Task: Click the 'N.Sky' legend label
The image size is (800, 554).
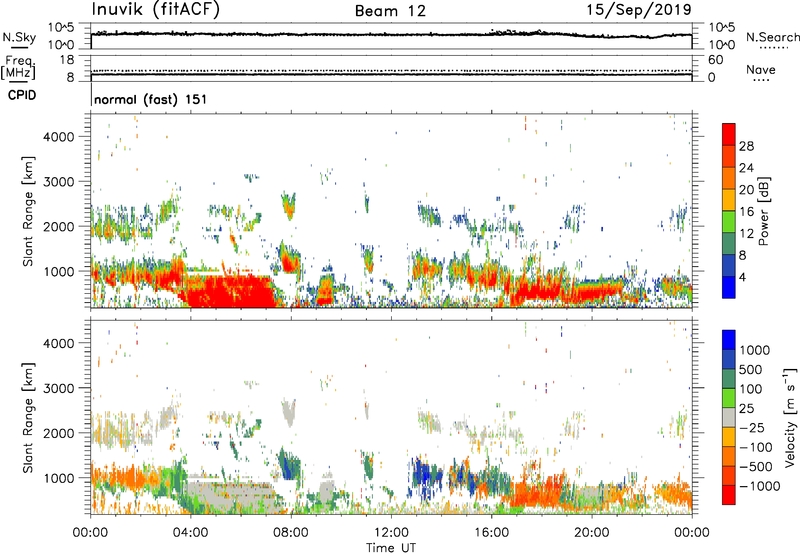Action: (19, 38)
